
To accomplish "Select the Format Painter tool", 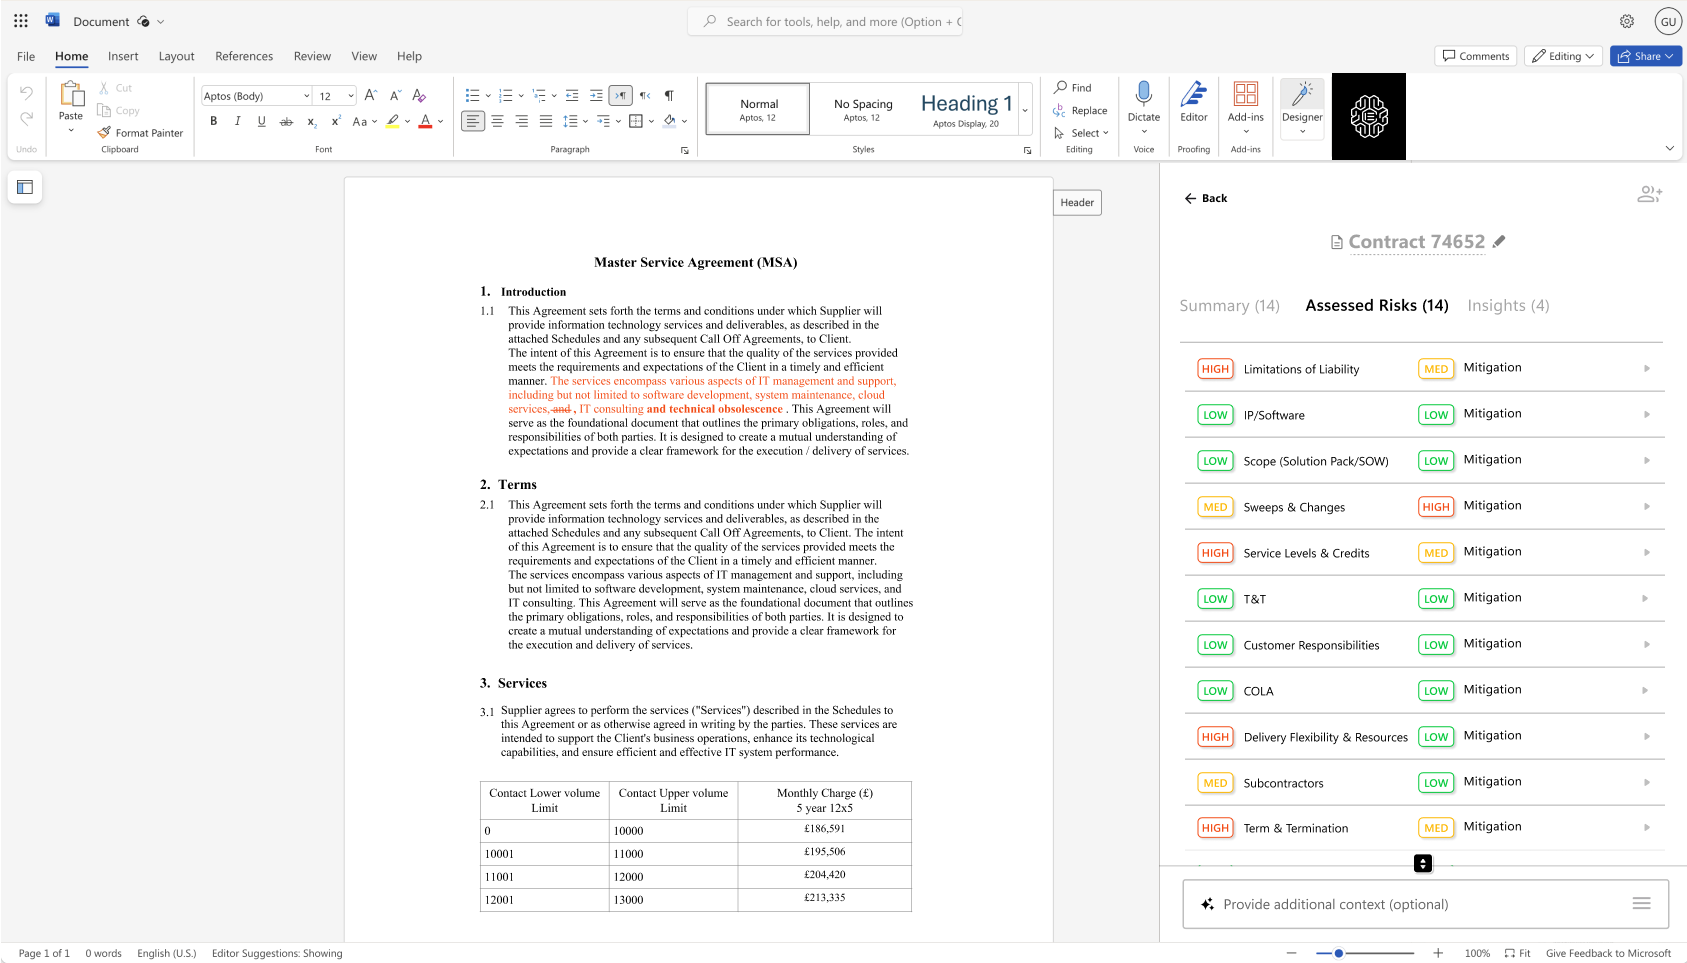I will [x=140, y=133].
